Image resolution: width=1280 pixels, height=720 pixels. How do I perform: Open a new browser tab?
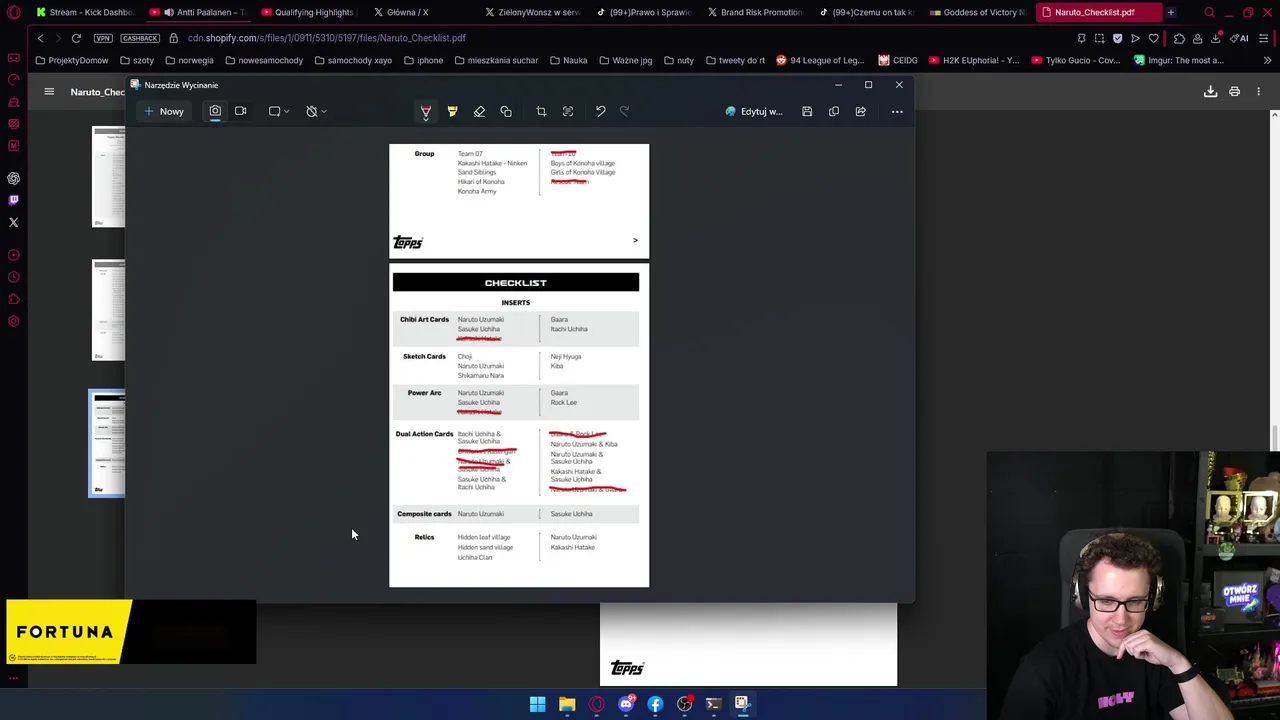(1170, 12)
